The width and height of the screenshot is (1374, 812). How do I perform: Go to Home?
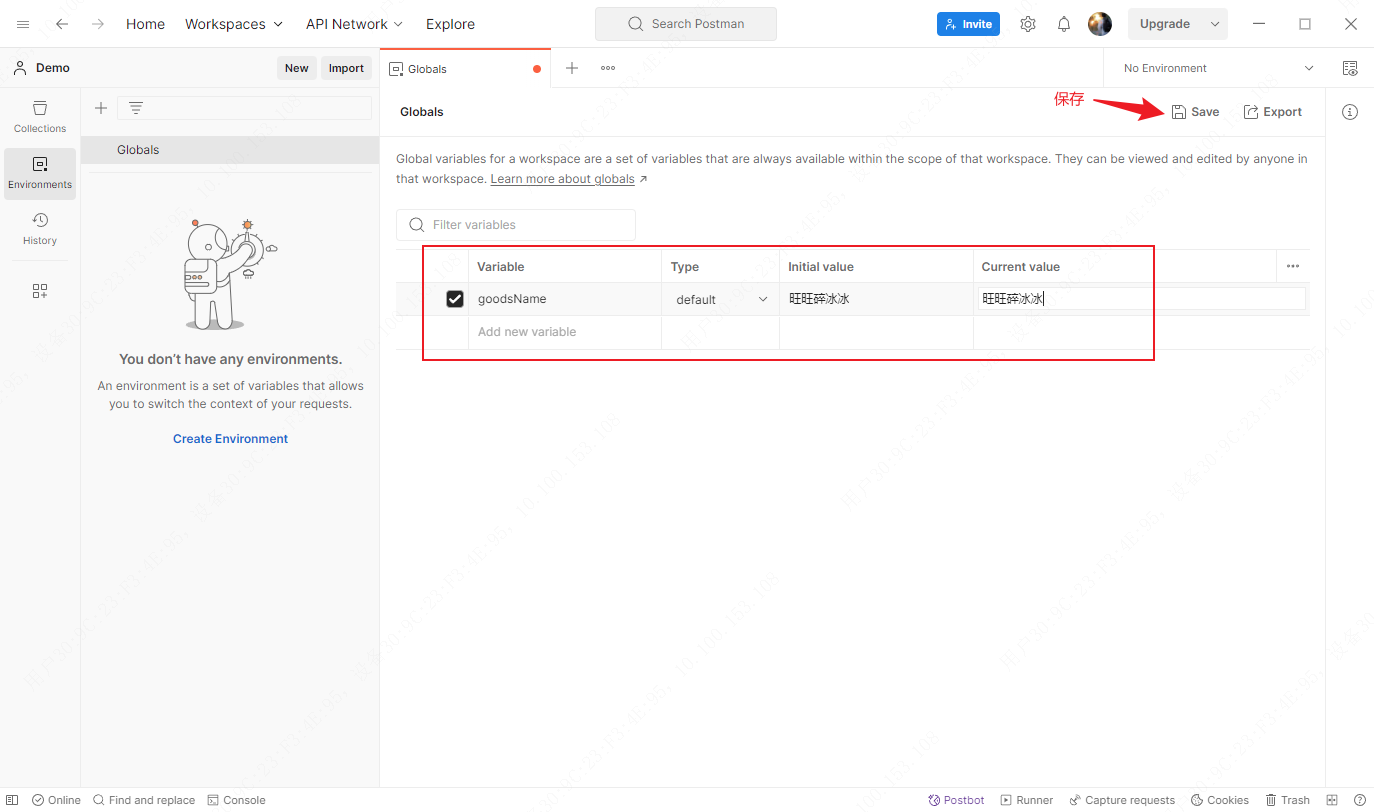145,24
